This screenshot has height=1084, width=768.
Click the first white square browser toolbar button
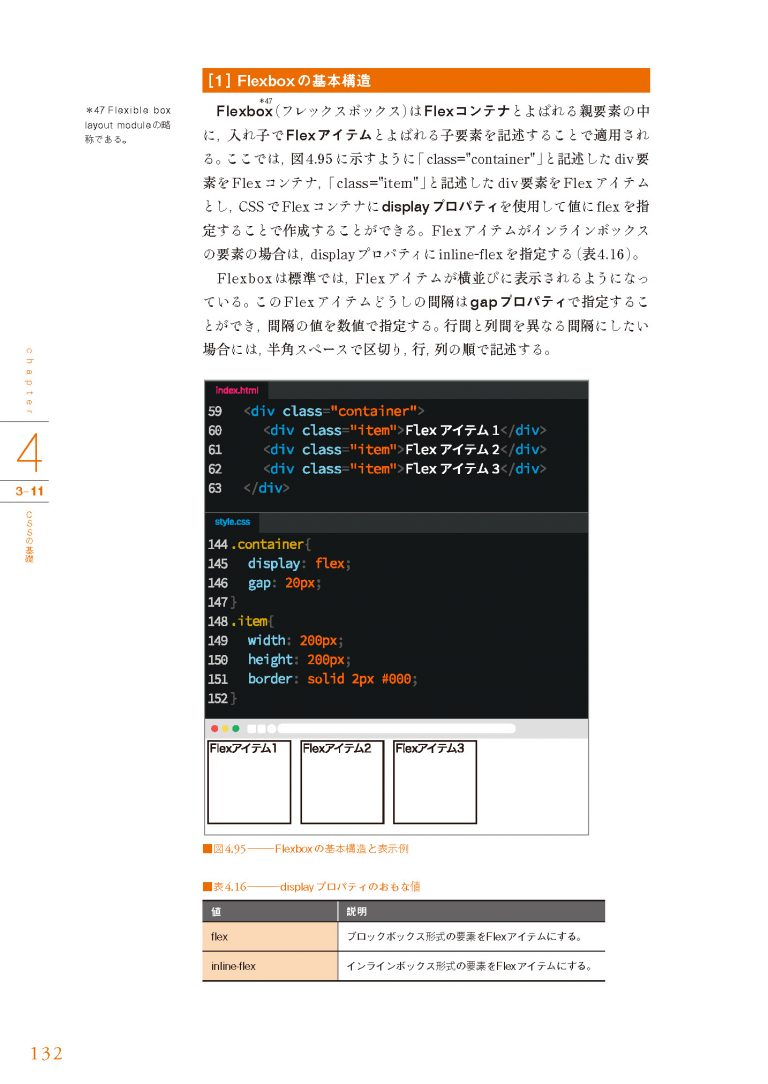(251, 729)
